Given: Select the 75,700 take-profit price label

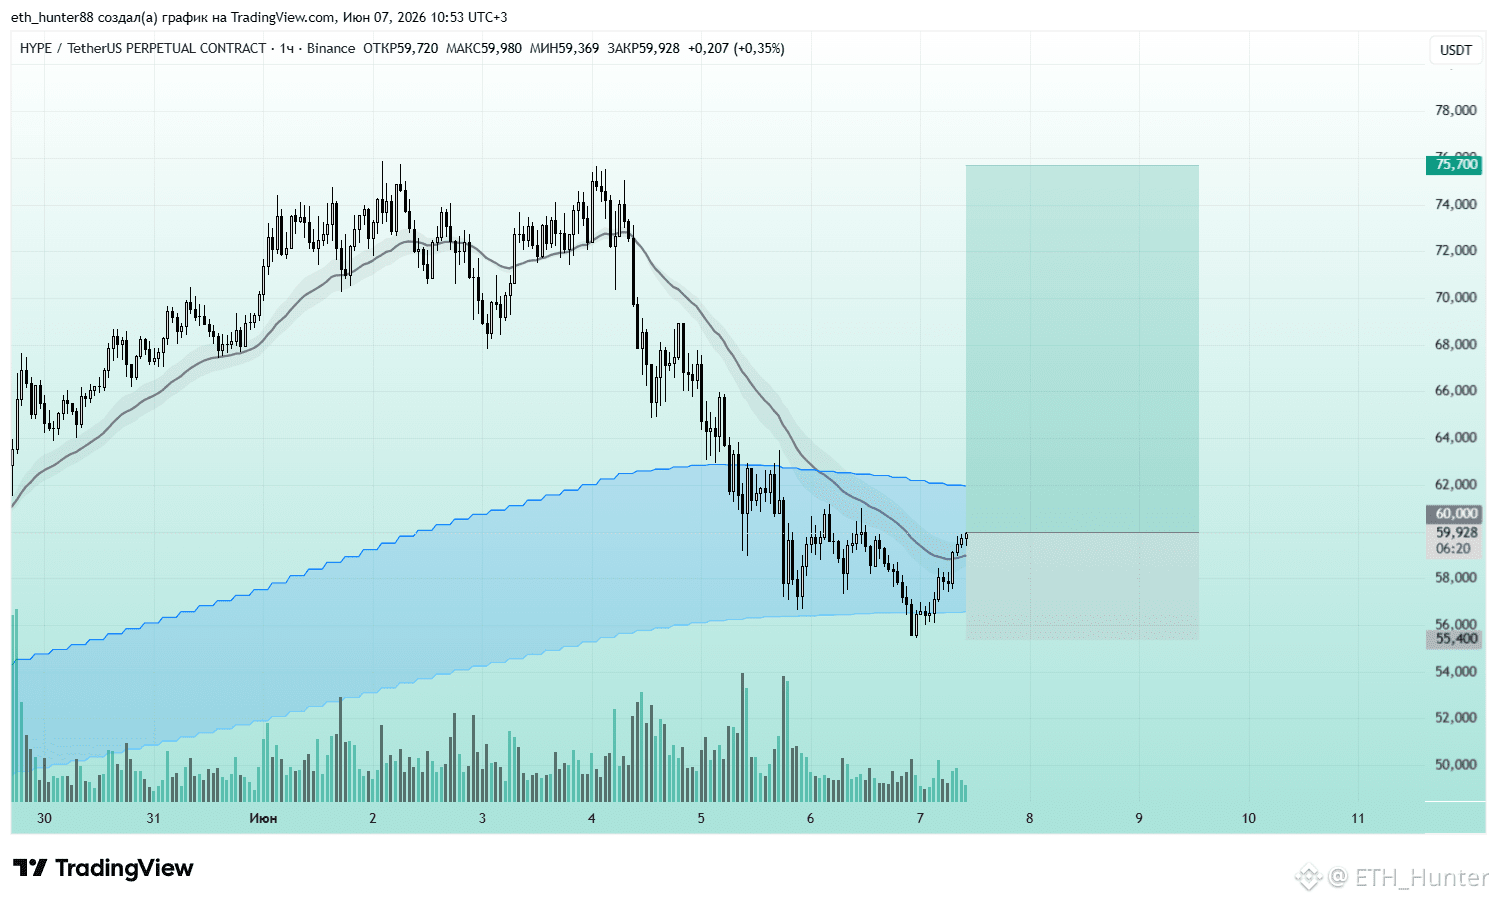Looking at the screenshot, I should coord(1454,165).
